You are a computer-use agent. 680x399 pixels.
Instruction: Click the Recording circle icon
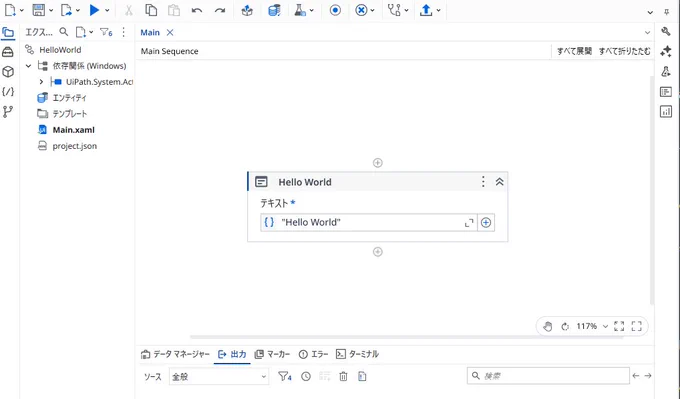(x=335, y=10)
